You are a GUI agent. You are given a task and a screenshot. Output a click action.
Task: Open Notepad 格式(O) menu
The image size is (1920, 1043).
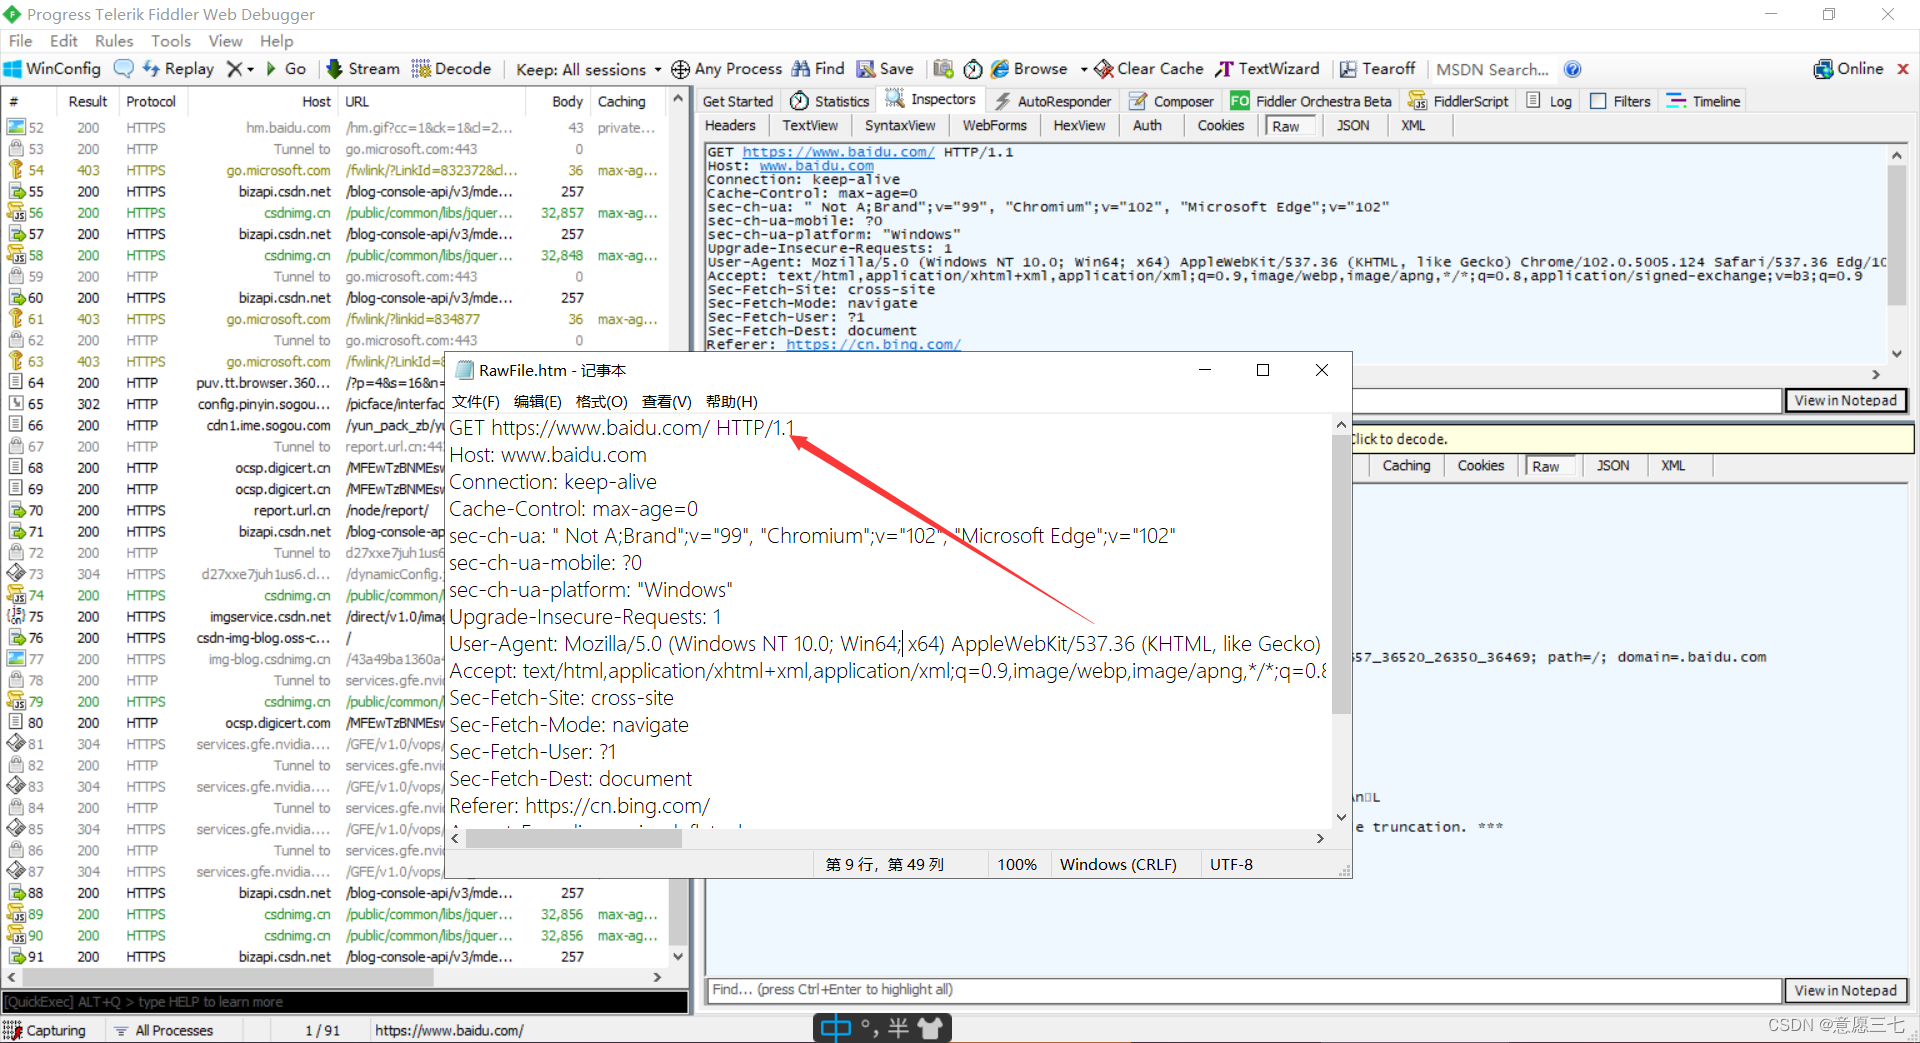601,401
